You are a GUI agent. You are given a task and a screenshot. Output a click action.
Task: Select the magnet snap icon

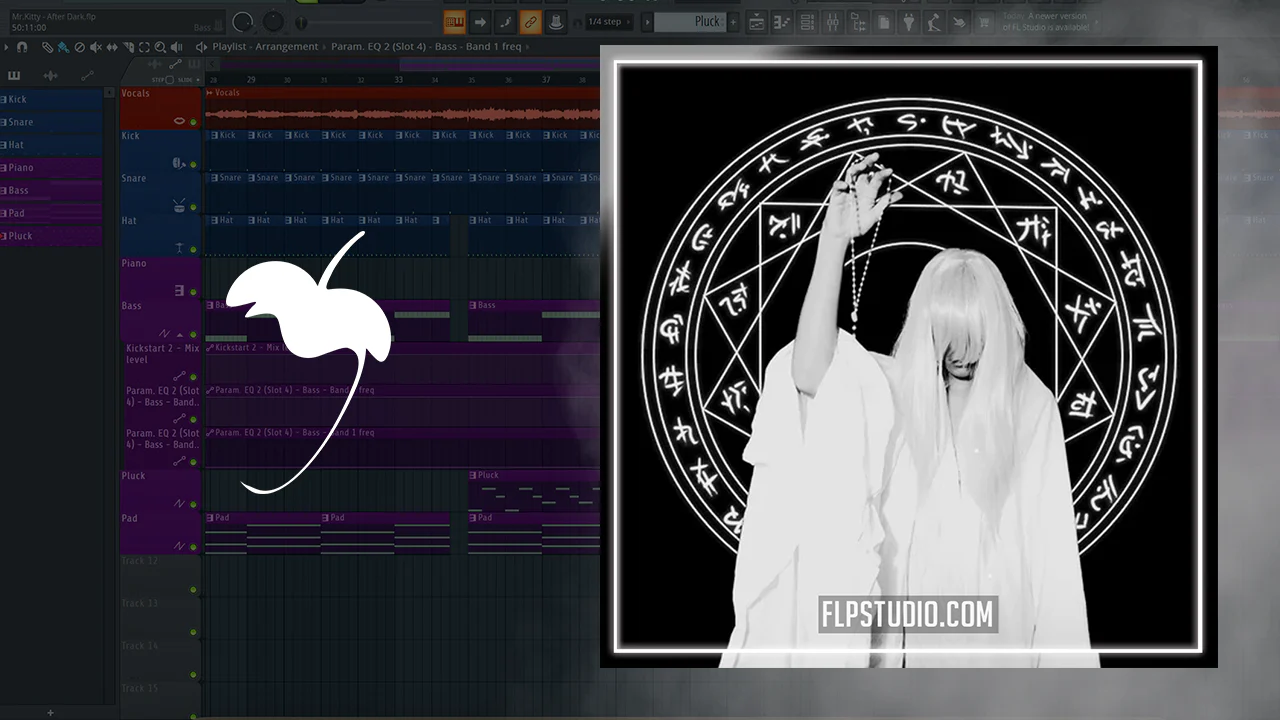click(x=22, y=47)
